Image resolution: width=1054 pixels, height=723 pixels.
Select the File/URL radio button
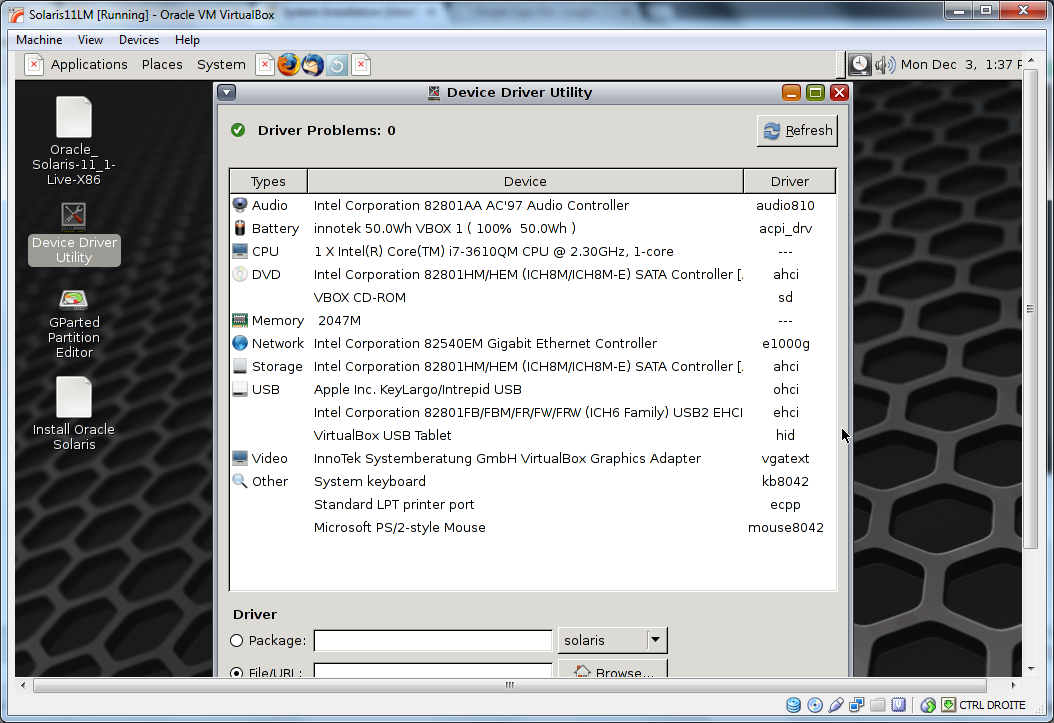(x=237, y=672)
